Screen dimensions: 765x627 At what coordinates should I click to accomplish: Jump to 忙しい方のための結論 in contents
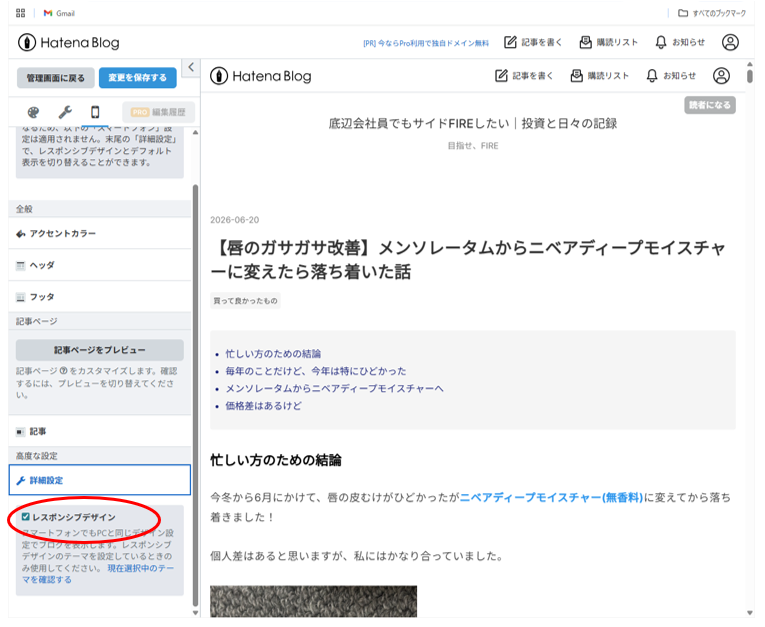(x=273, y=354)
